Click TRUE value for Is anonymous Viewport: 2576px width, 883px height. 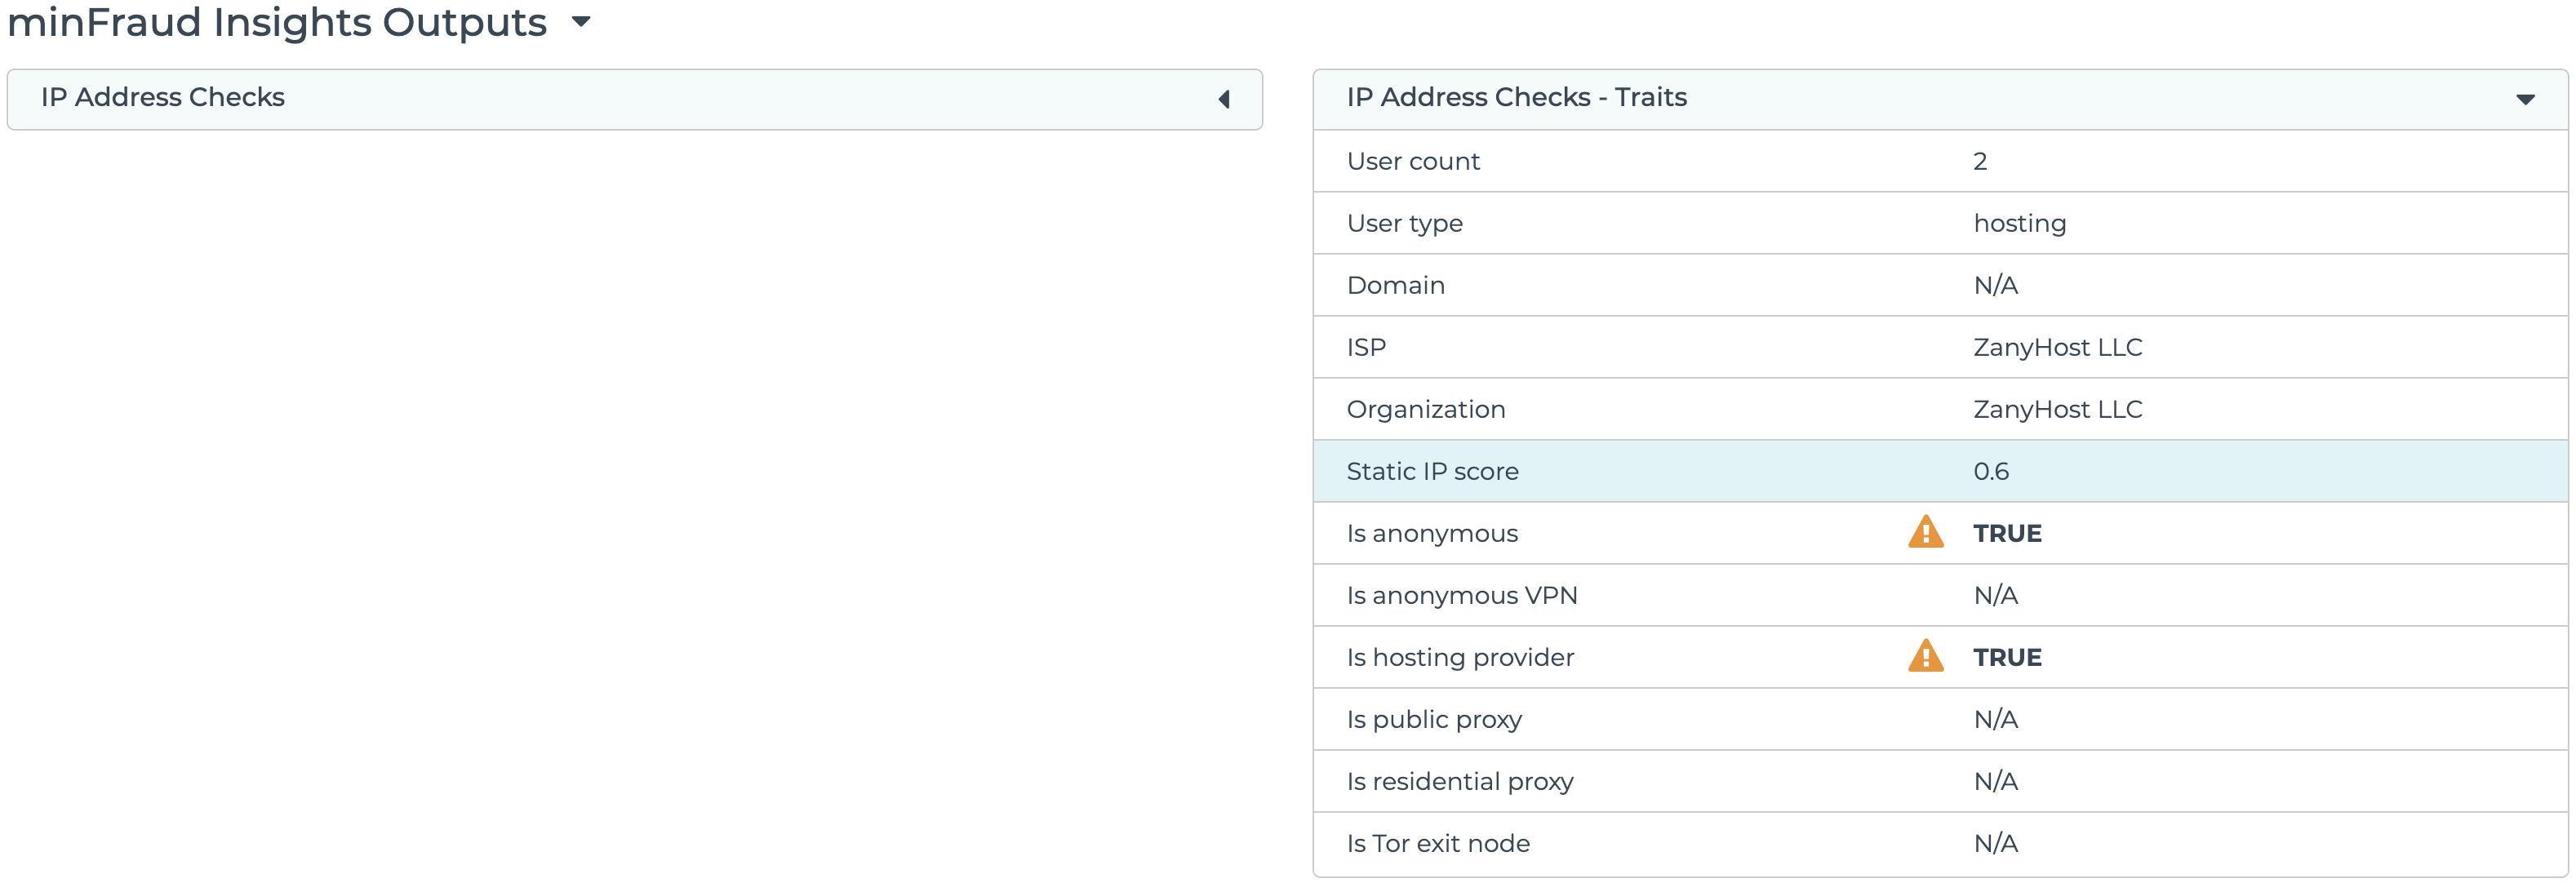tap(2007, 533)
